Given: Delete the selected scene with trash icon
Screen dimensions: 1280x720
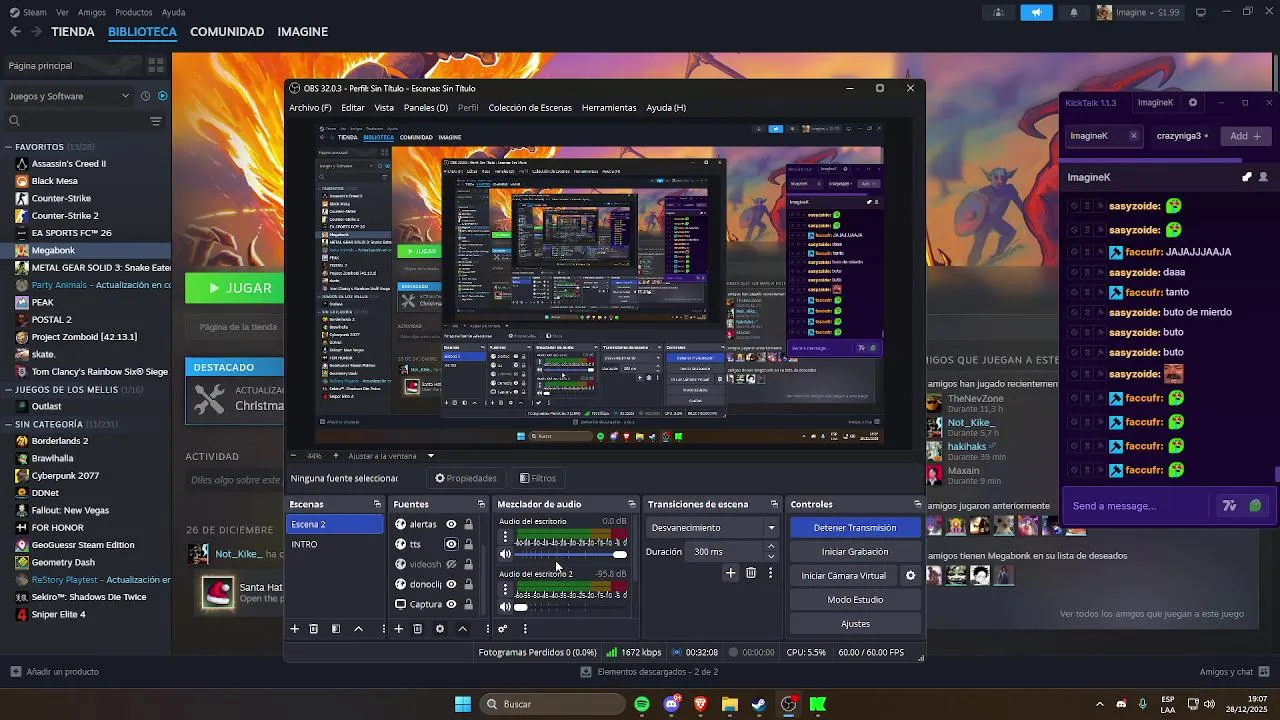Looking at the screenshot, I should click(x=314, y=629).
